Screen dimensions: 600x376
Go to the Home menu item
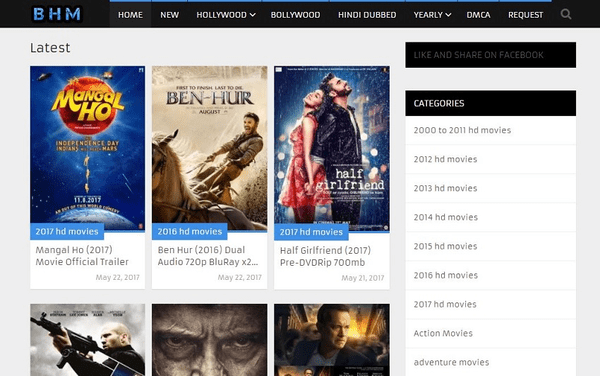(130, 15)
